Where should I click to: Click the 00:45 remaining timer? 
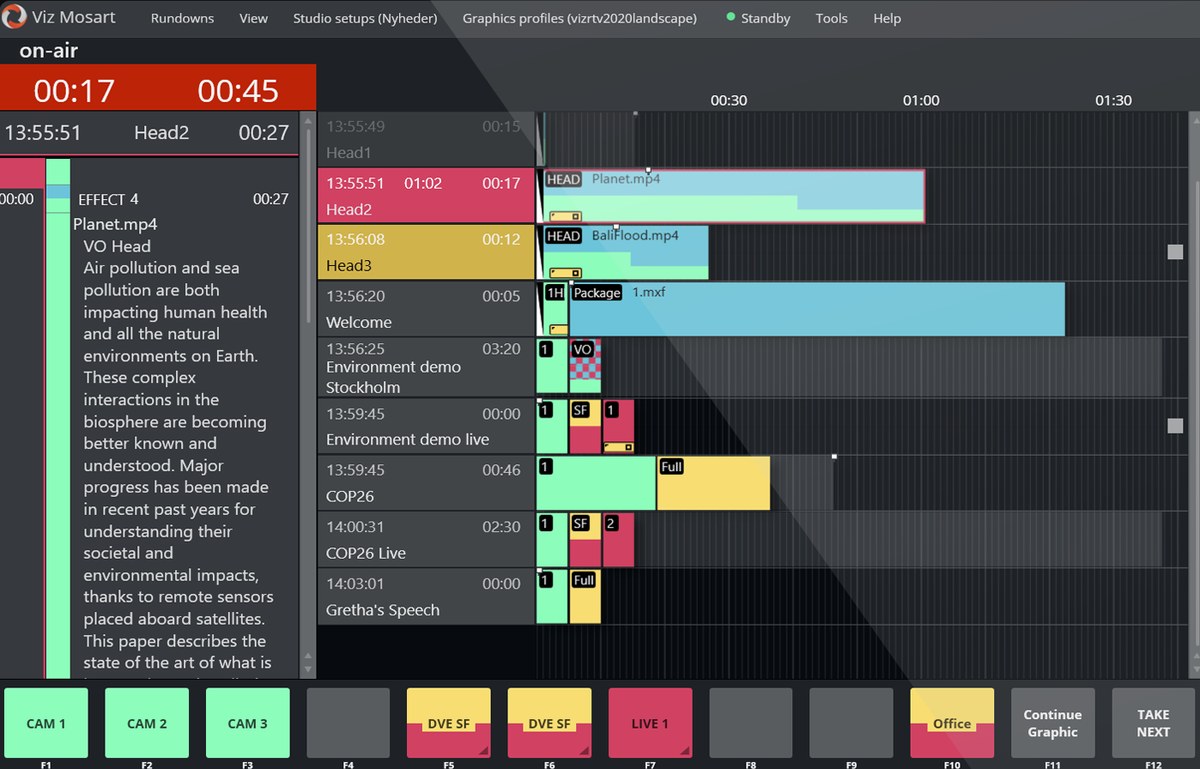(x=238, y=91)
